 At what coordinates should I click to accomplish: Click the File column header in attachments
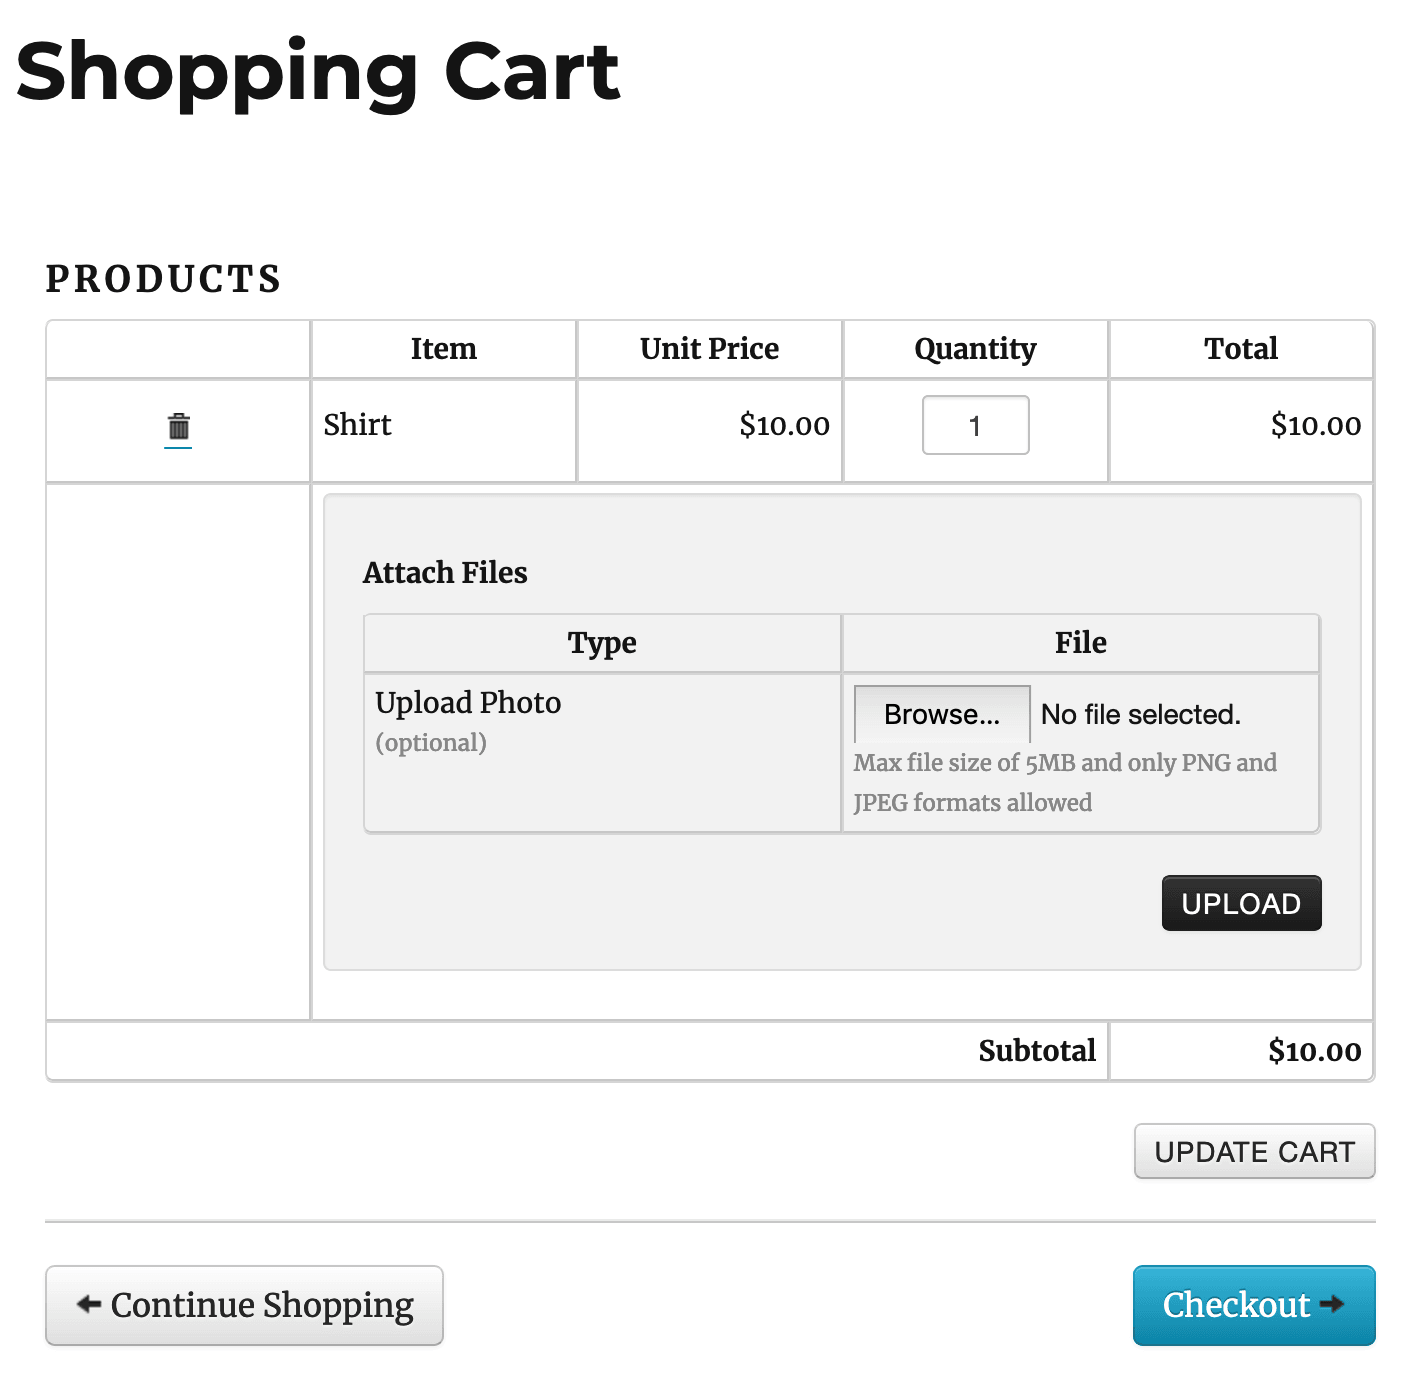[1080, 642]
